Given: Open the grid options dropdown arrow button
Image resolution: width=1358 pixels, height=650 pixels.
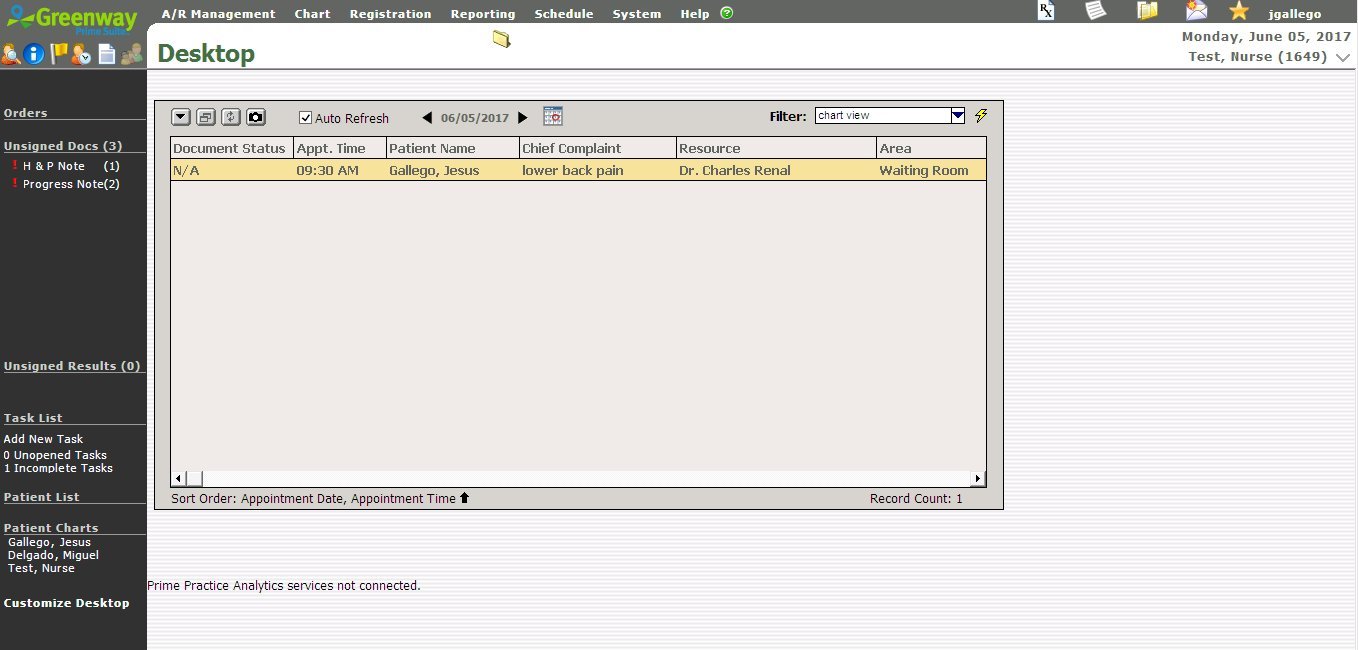Looking at the screenshot, I should point(181,117).
